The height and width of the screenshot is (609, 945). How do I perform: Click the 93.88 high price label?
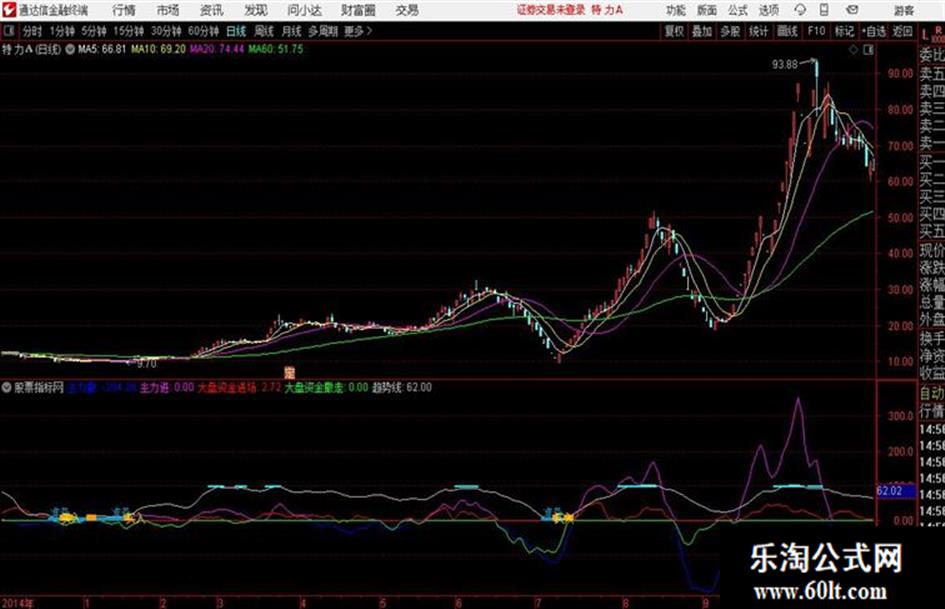(785, 64)
